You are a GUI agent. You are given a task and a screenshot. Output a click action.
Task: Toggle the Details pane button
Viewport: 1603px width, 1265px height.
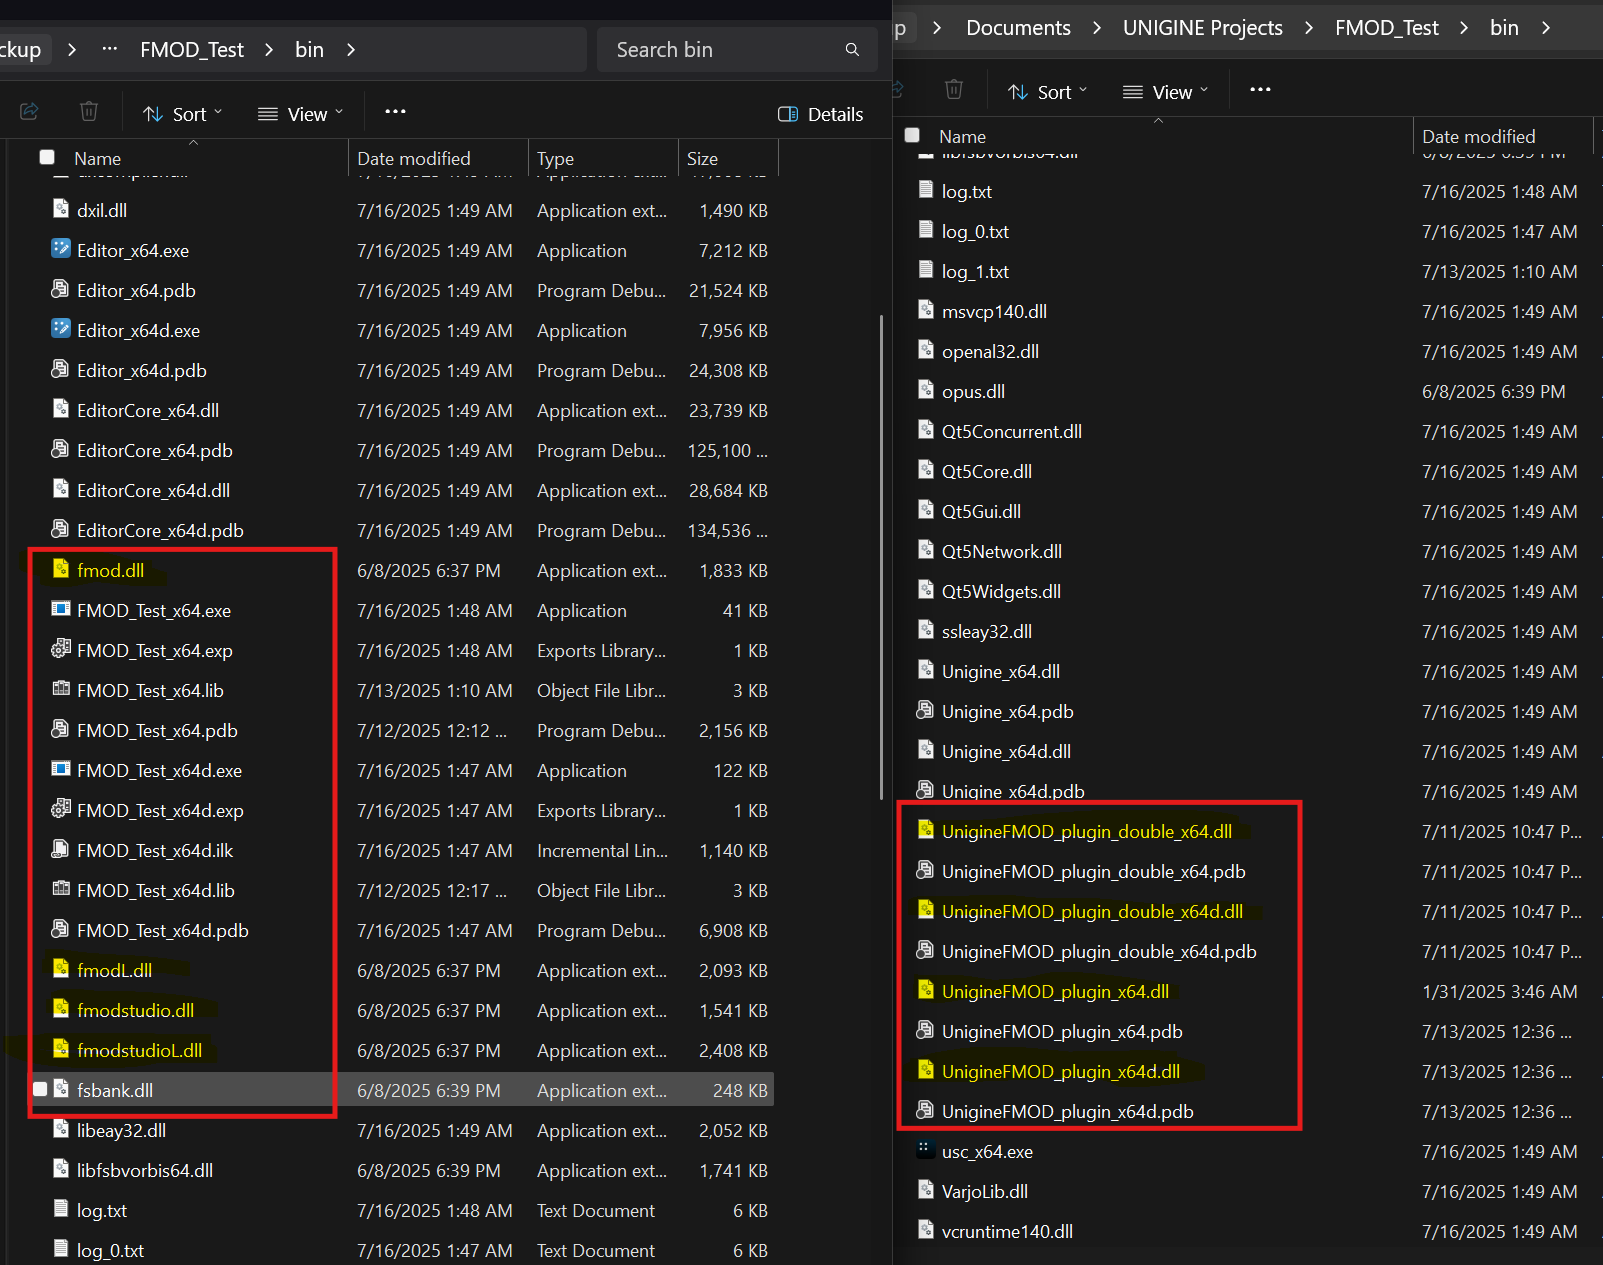click(x=821, y=114)
